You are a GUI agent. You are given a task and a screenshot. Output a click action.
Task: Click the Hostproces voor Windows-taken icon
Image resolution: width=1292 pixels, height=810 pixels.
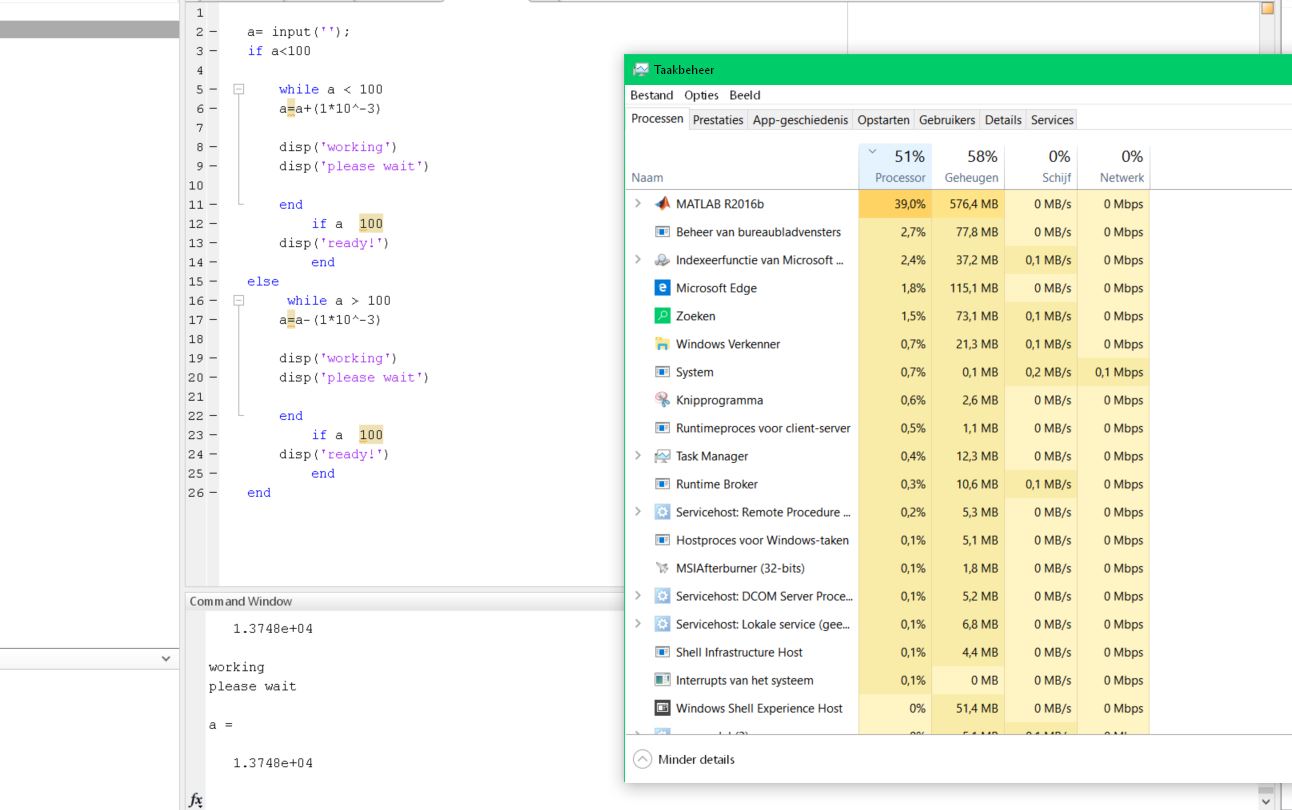pos(662,540)
